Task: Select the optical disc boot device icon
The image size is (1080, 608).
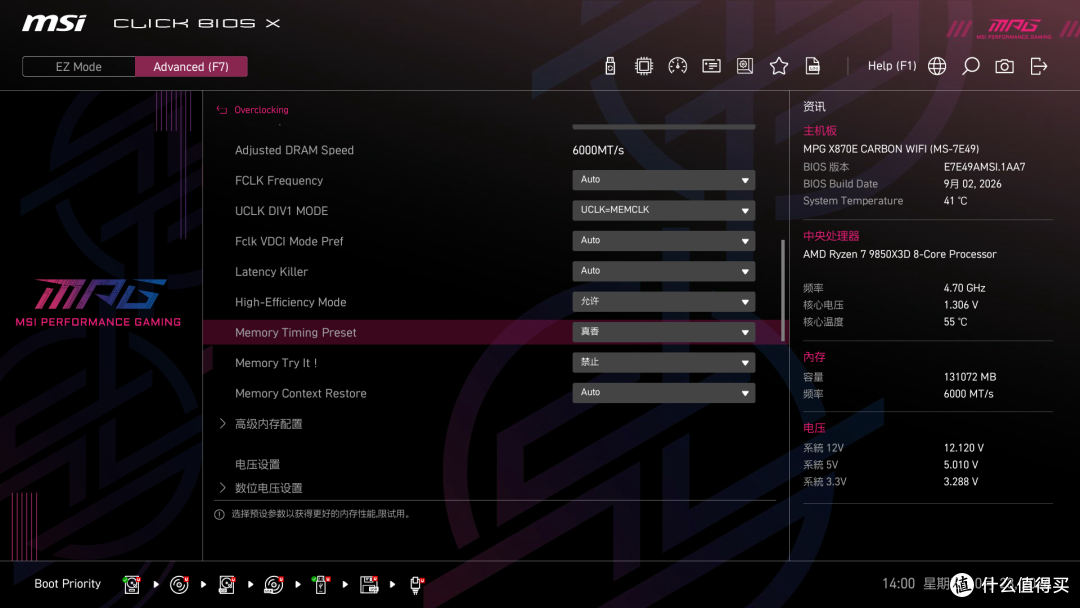Action: pyautogui.click(x=179, y=585)
